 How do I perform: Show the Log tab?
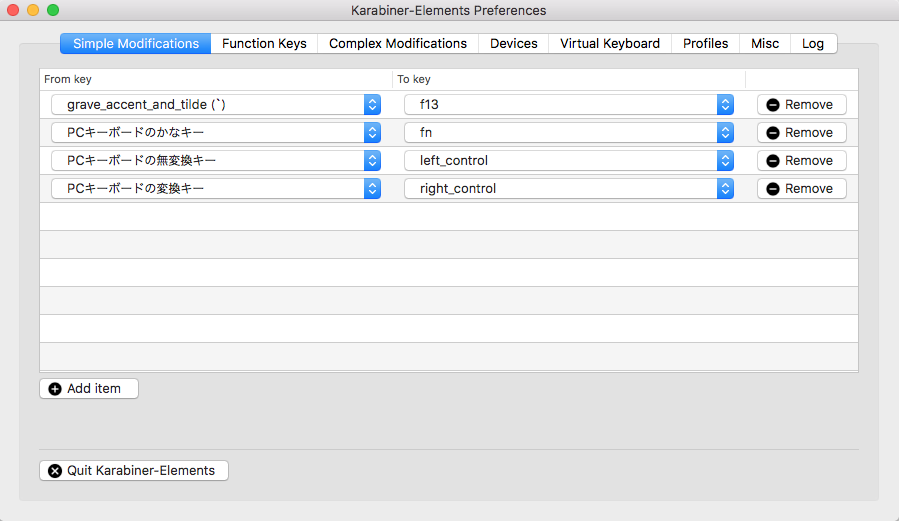[x=813, y=44]
